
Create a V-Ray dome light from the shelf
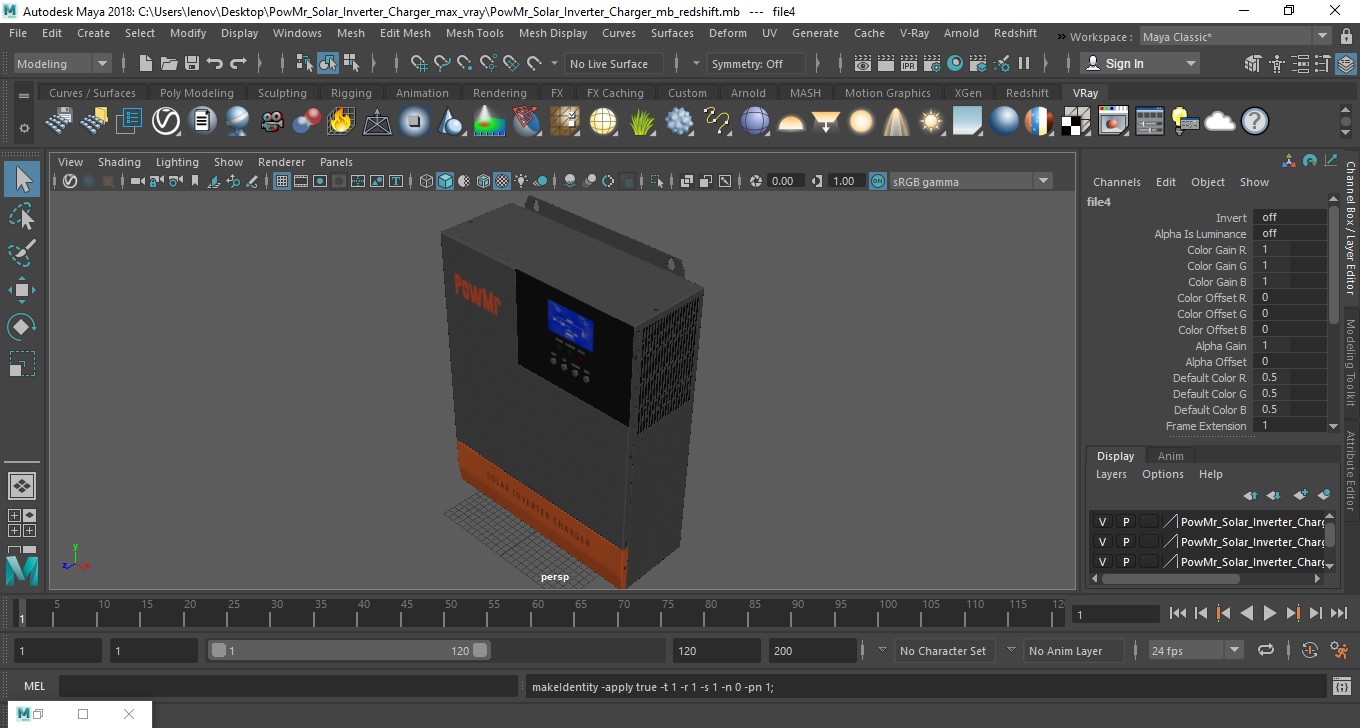[790, 122]
